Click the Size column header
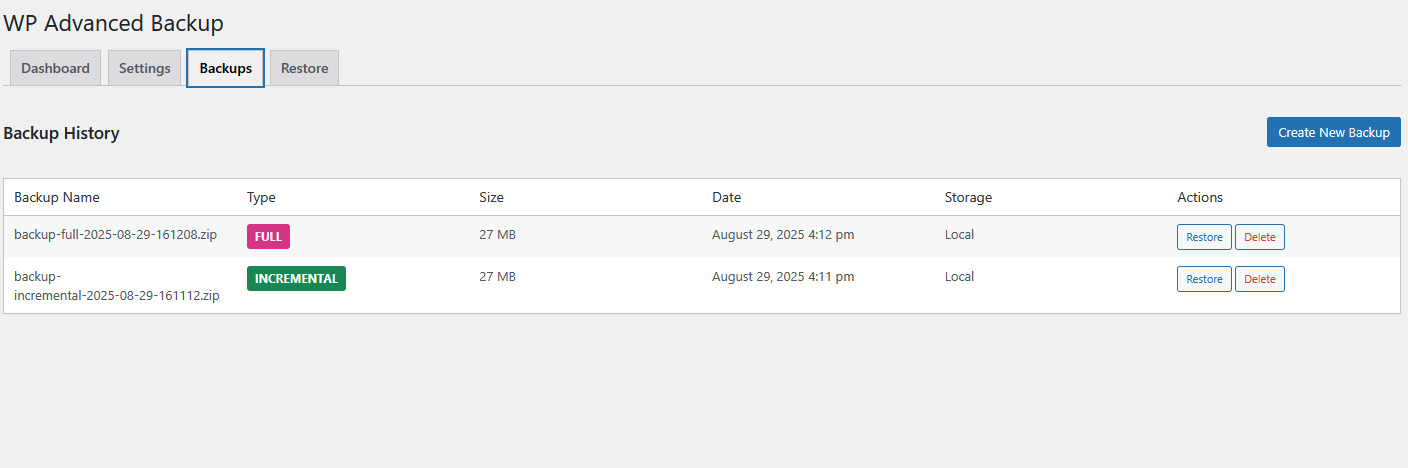The image size is (1408, 468). pos(491,197)
